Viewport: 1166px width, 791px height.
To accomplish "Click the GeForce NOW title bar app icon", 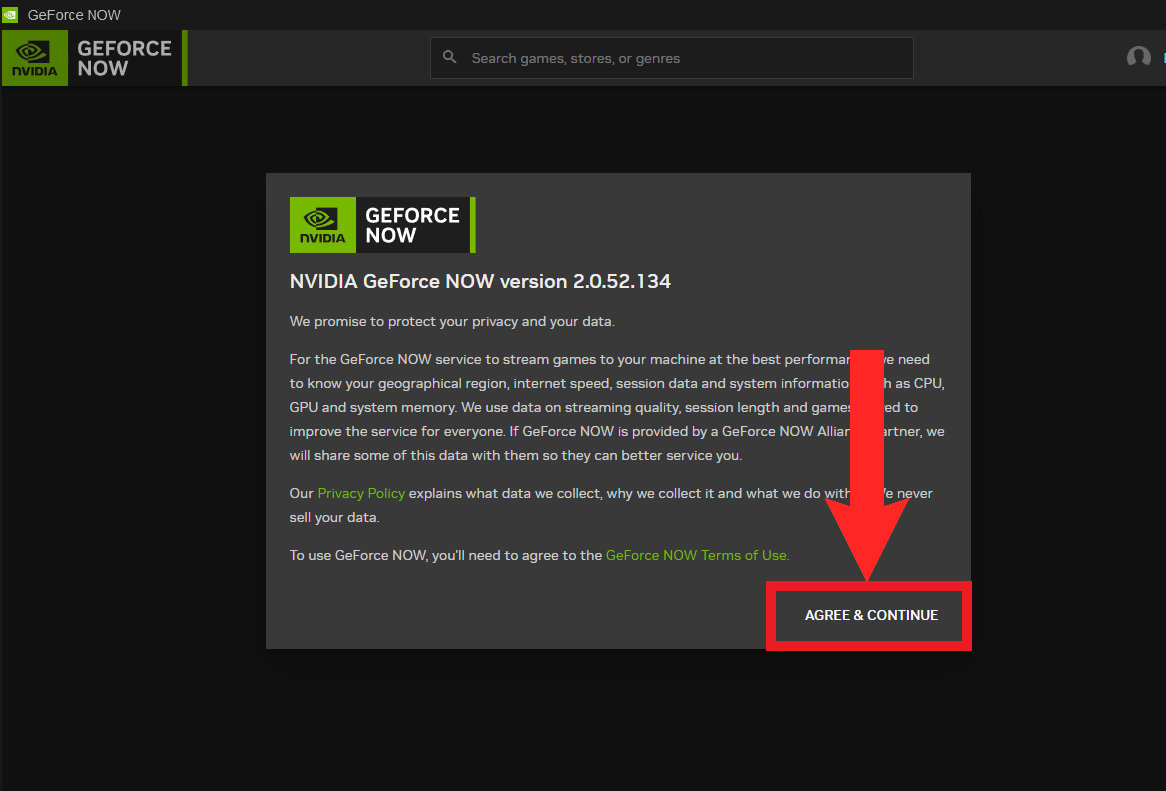I will point(10,15).
